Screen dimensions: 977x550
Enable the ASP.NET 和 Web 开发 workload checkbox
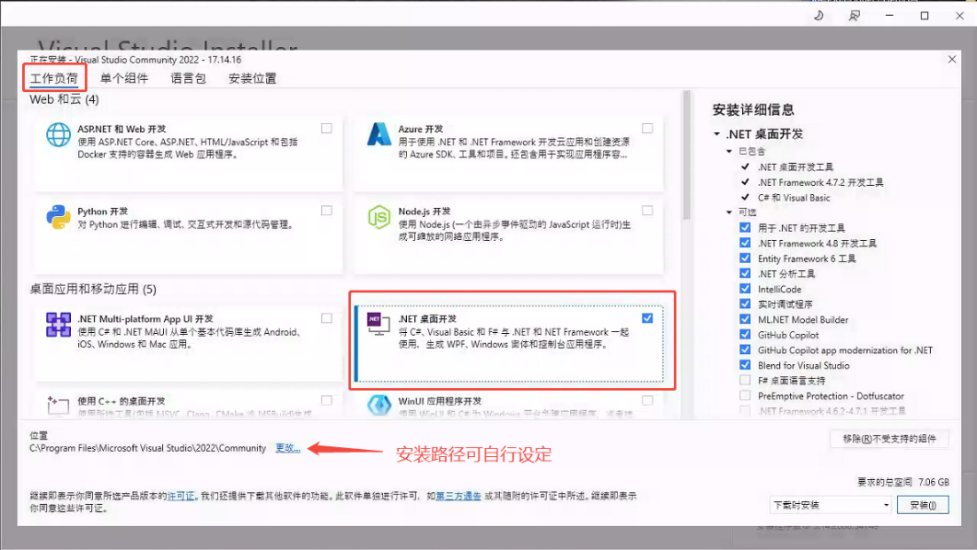pyautogui.click(x=326, y=128)
